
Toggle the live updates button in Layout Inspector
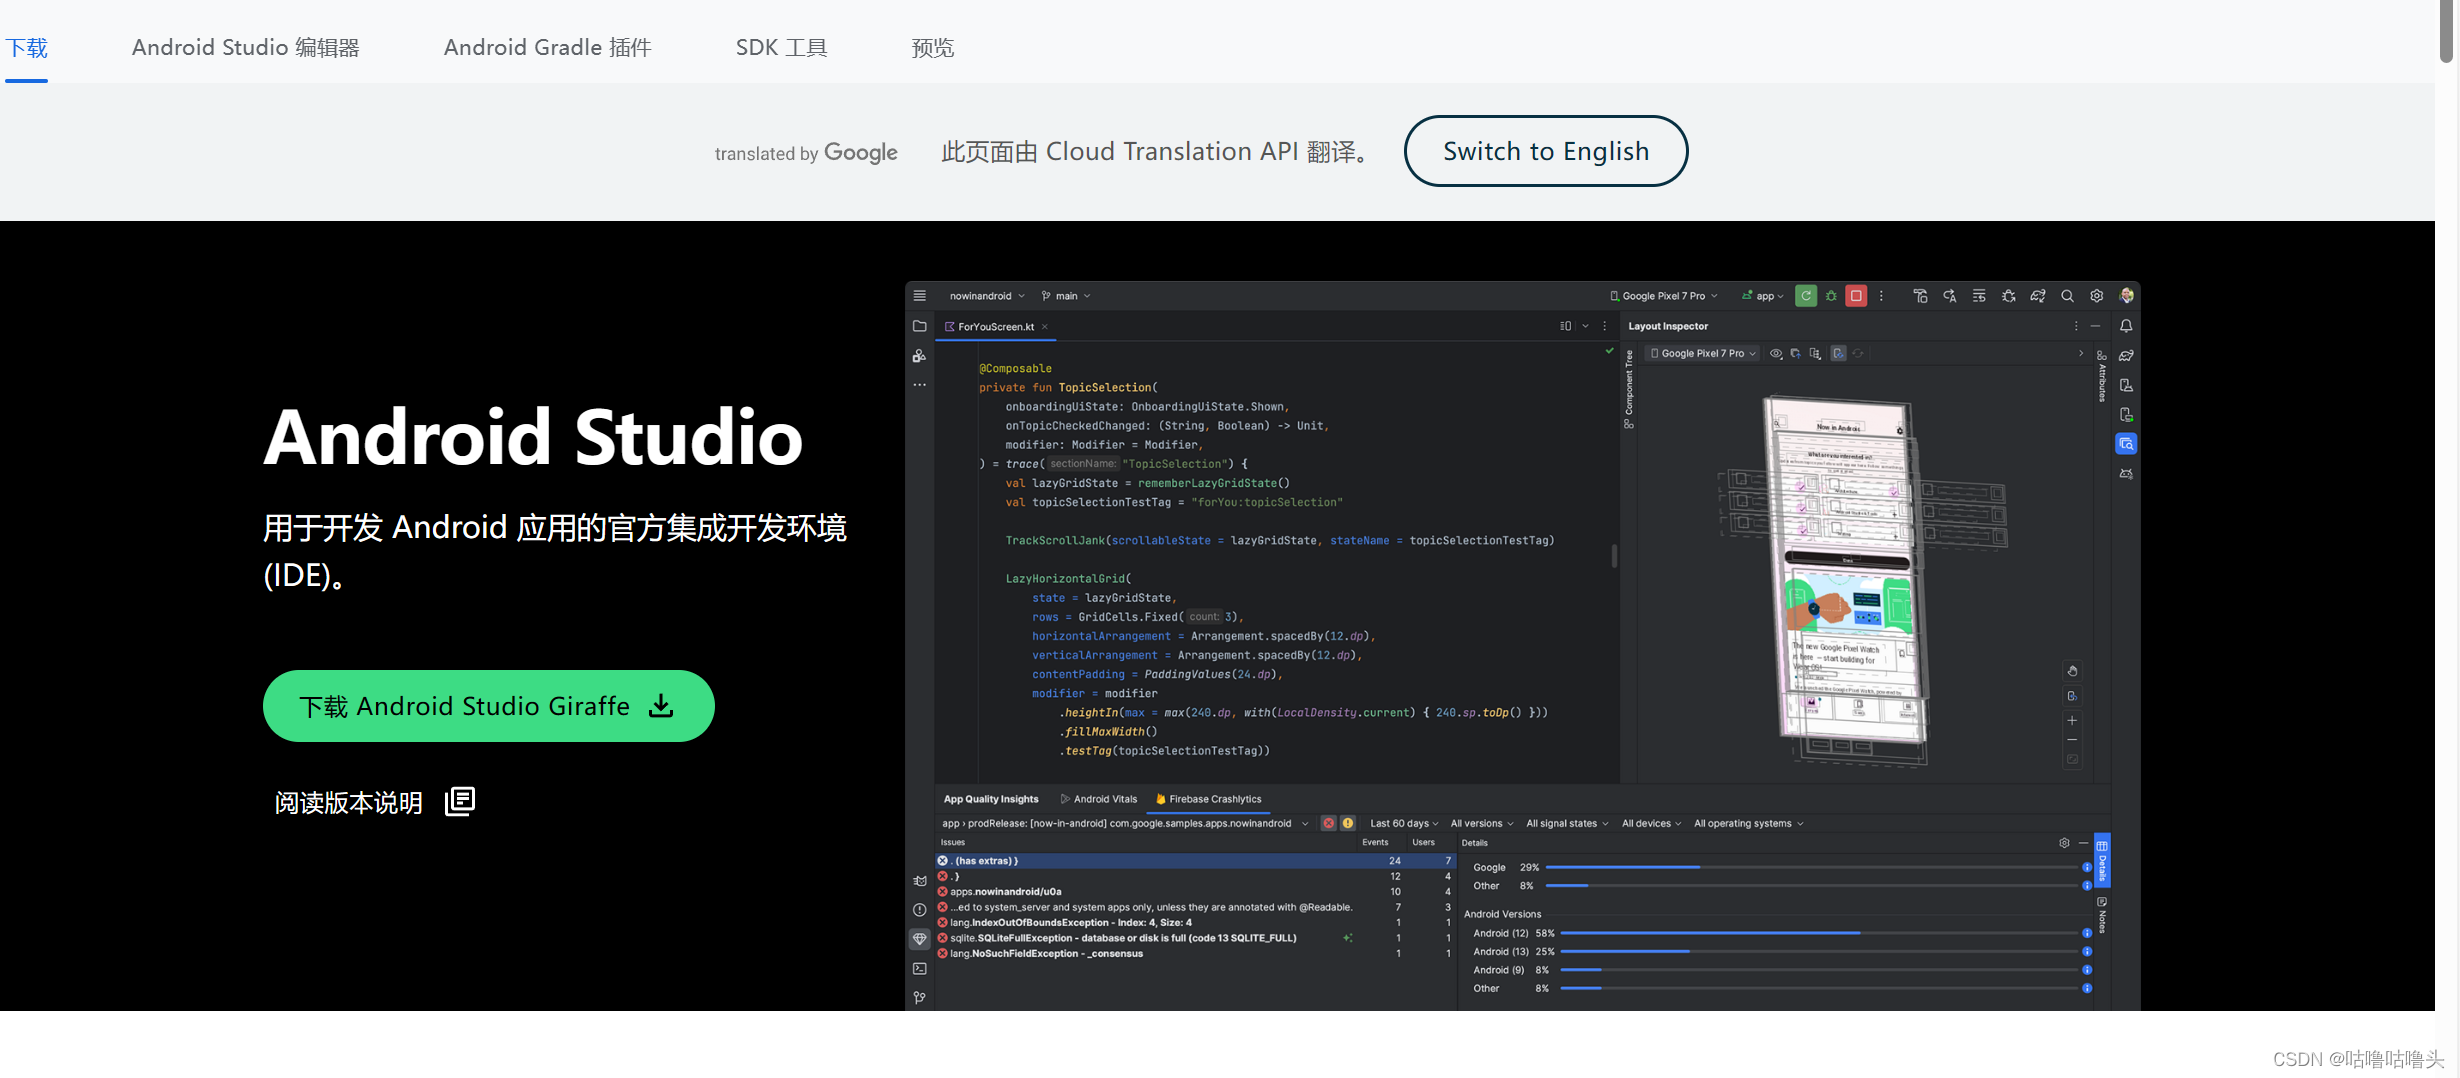[x=1838, y=353]
